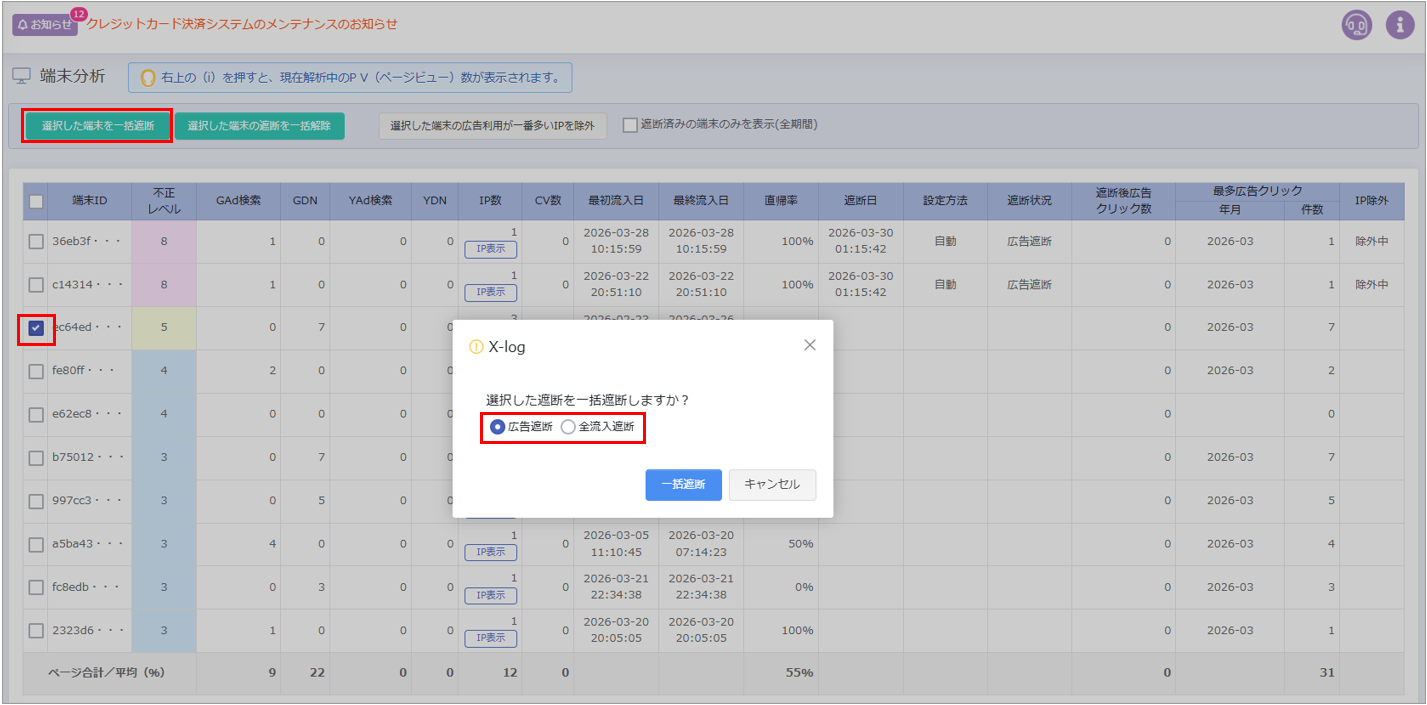Screen dimensions: 1427x705
Task: Click 選択した端末の遮断を一括解除 button
Action: point(259,126)
